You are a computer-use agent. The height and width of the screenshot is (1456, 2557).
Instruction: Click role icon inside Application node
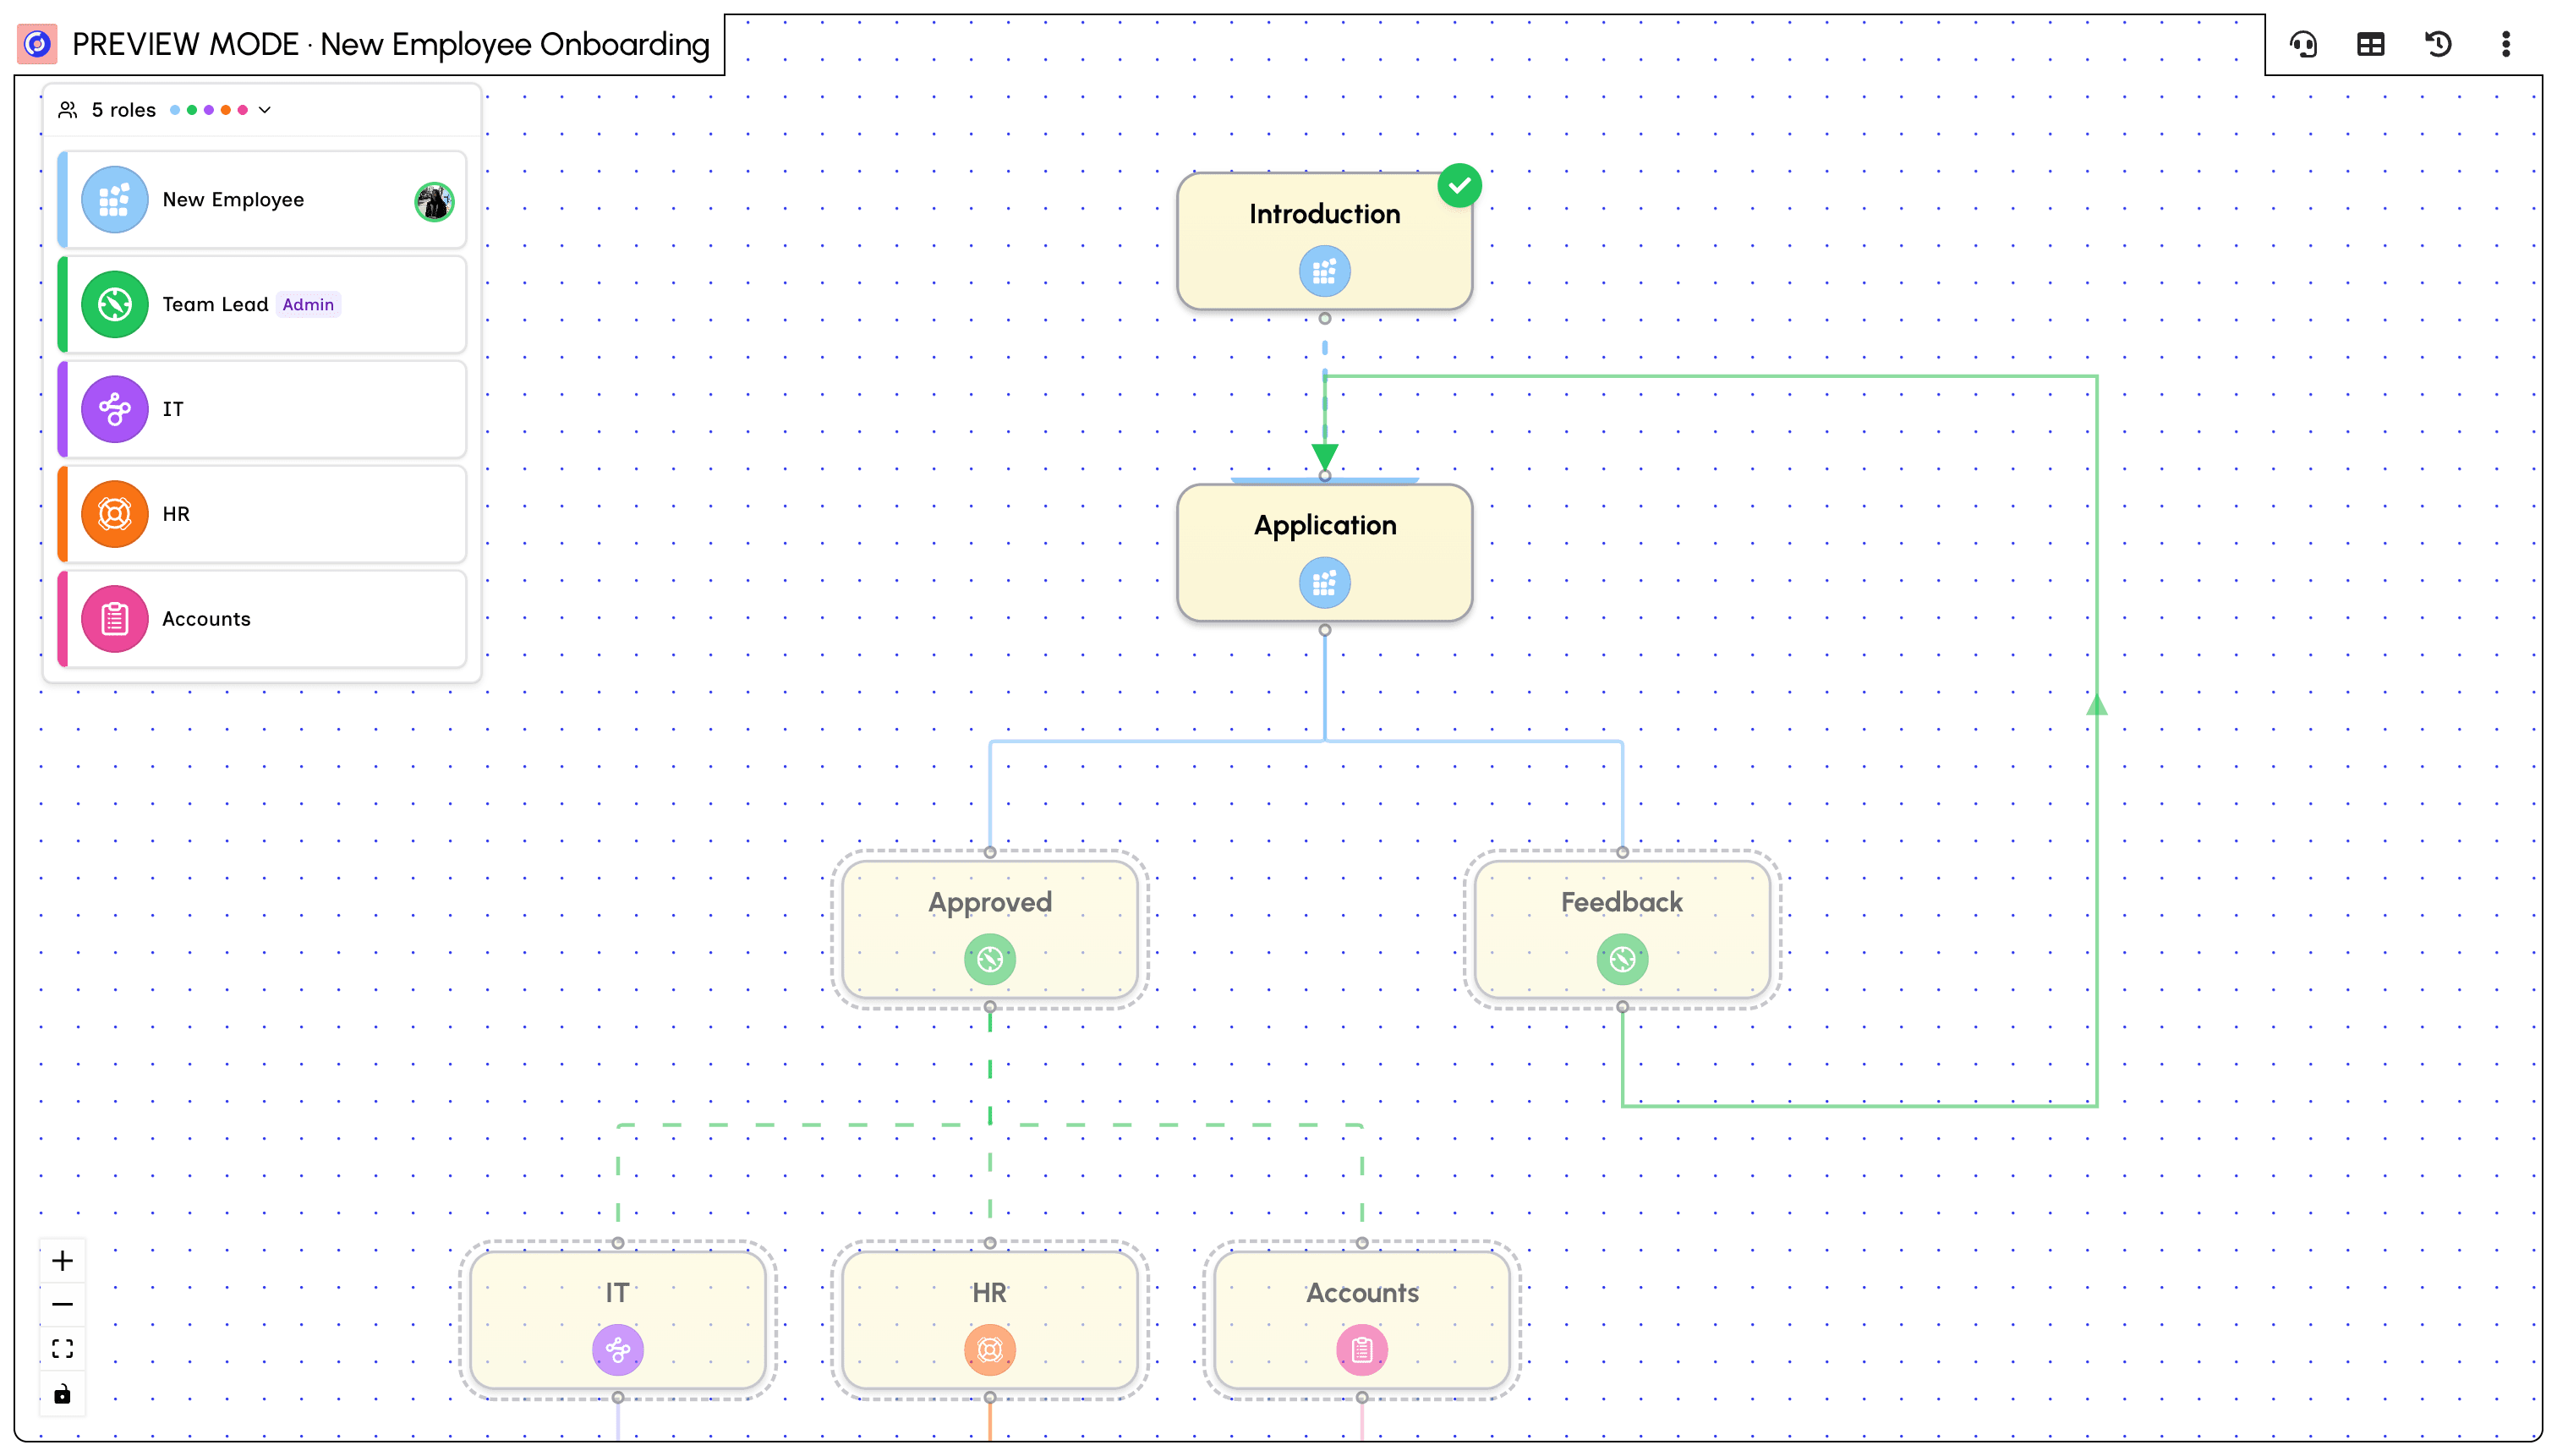pyautogui.click(x=1324, y=583)
